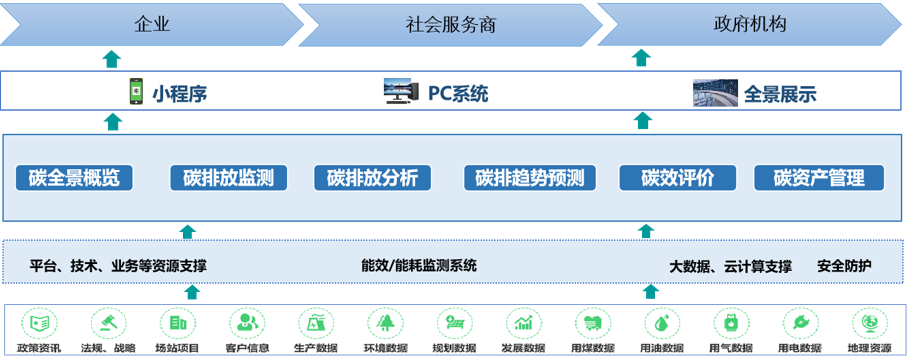This screenshot has height=361, width=911.
Task: Open the 碳全景概览 module button
Action: point(74,178)
